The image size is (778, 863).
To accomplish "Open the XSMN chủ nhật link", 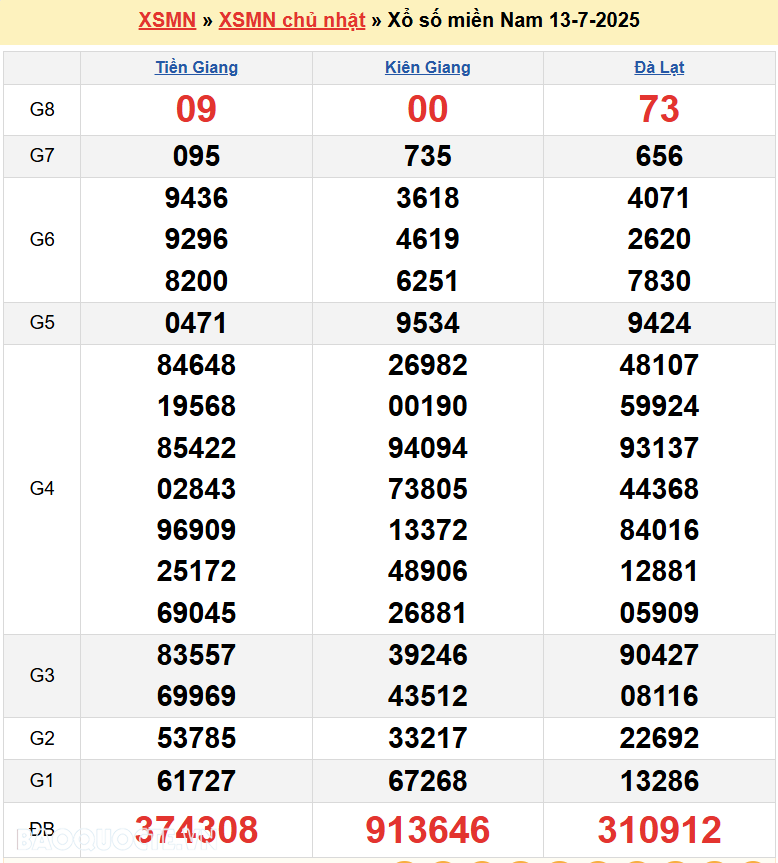I will 292,20.
